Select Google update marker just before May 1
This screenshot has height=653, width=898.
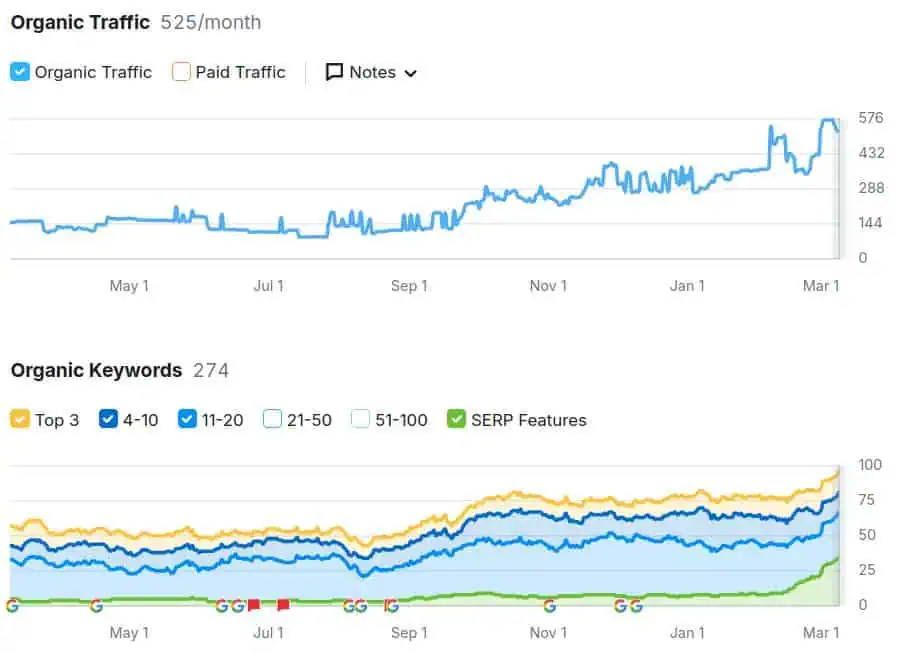tap(96, 605)
